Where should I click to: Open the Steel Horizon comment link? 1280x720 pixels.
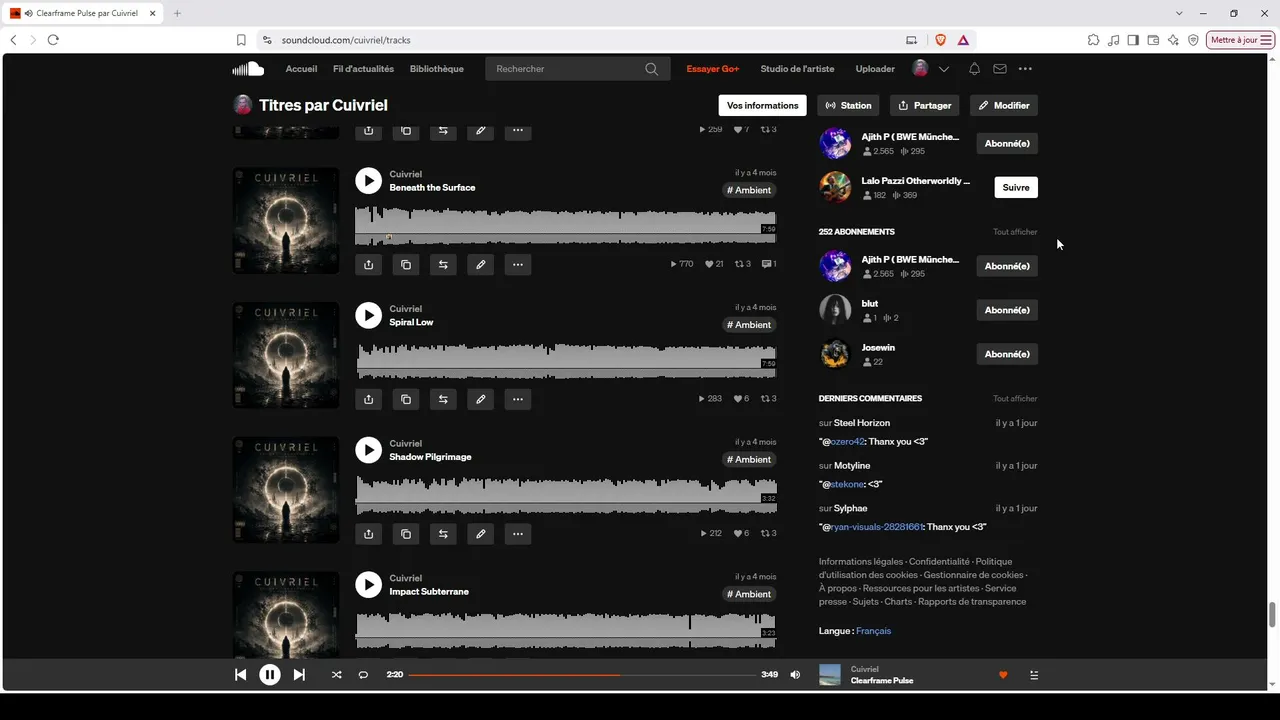pyautogui.click(x=862, y=423)
